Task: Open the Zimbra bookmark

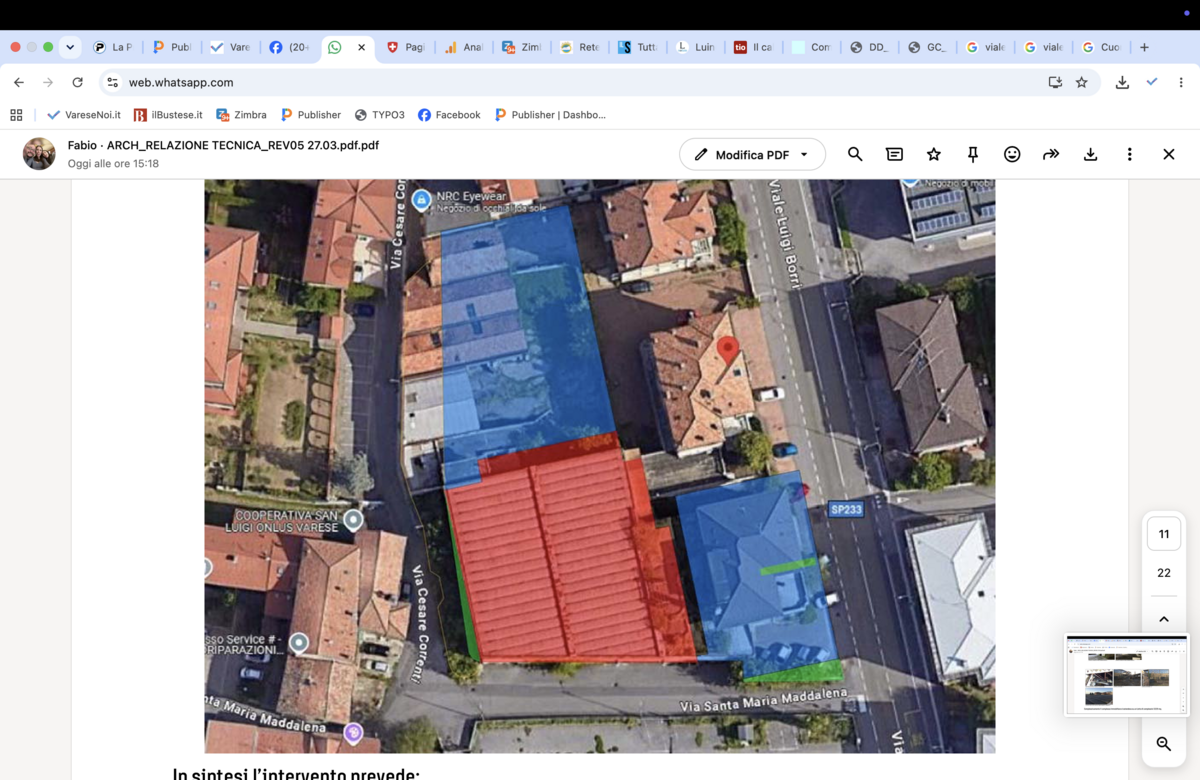Action: 241,115
